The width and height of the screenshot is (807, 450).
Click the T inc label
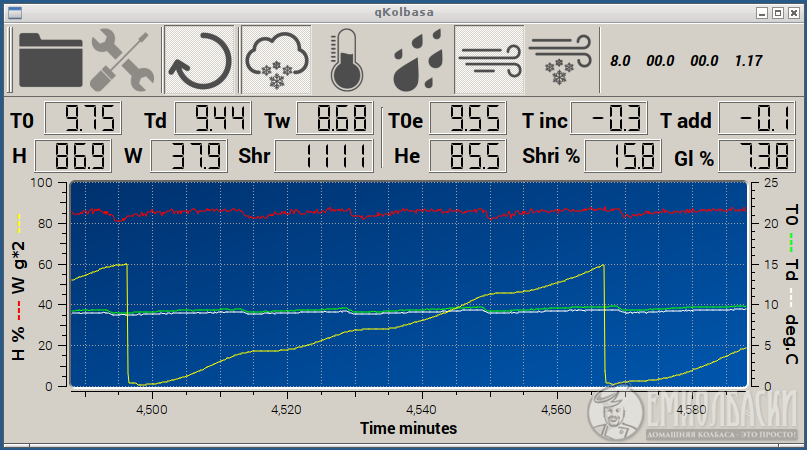click(545, 121)
